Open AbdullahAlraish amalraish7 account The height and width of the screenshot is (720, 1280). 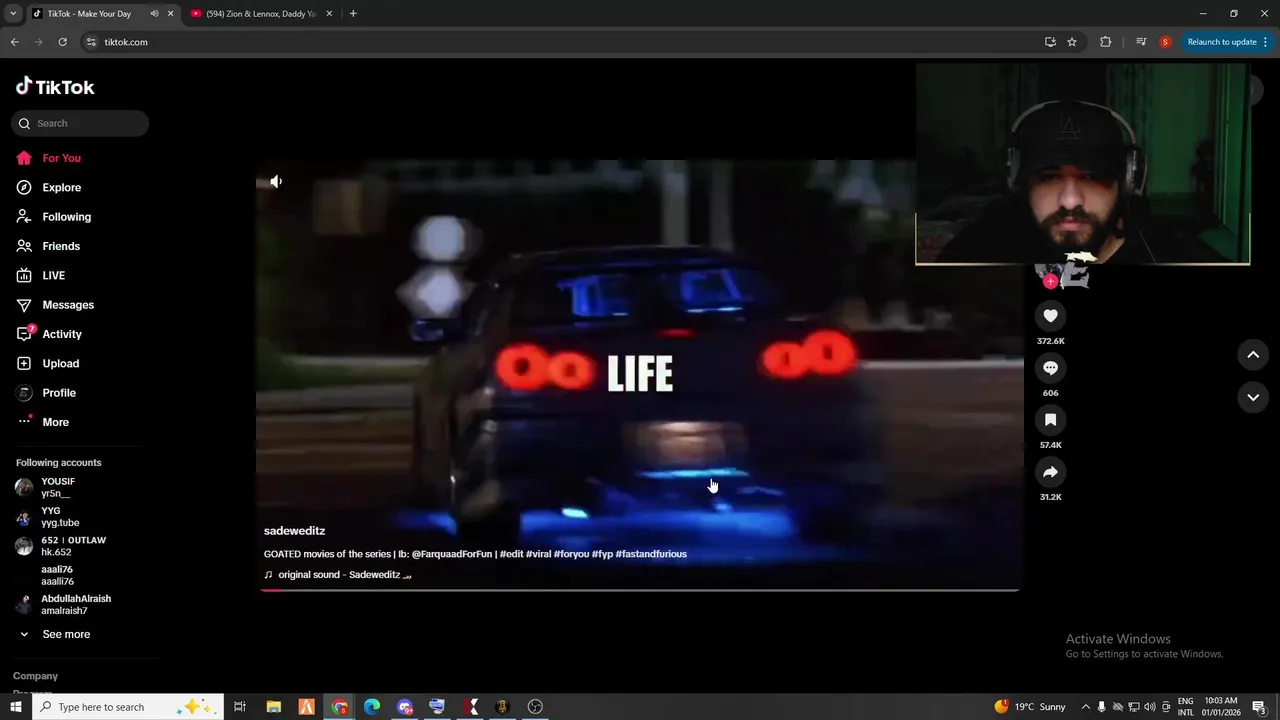click(63, 605)
